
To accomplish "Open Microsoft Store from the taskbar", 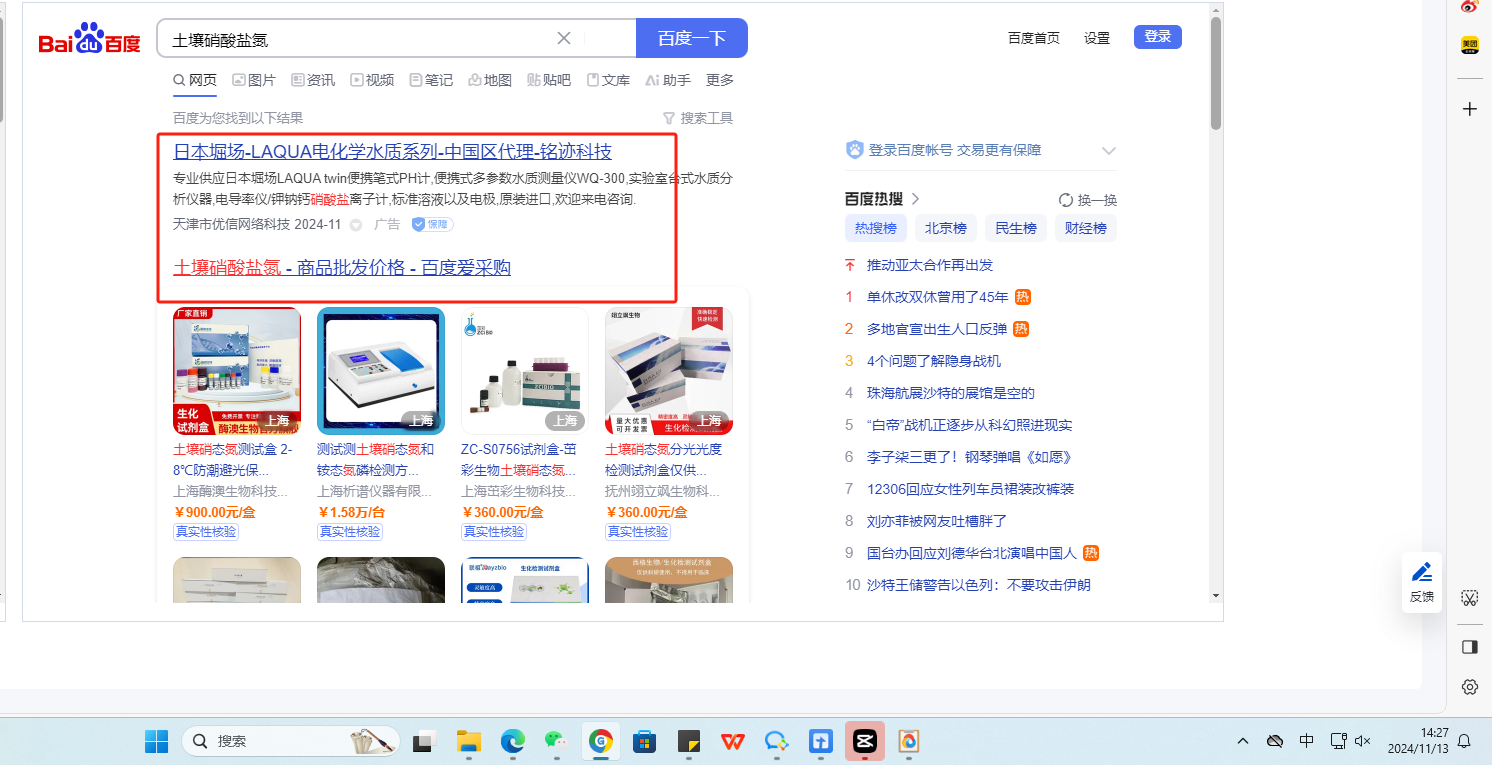I will point(645,741).
